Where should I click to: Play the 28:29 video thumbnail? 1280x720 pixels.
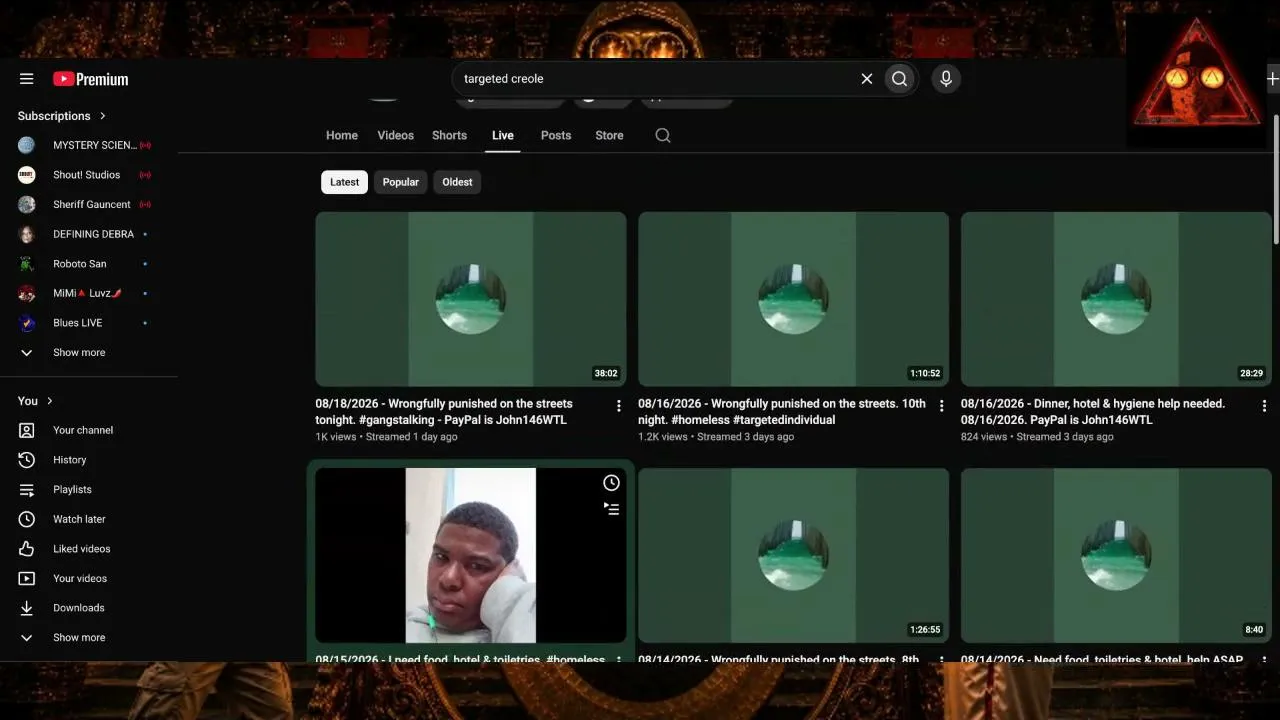click(1116, 299)
